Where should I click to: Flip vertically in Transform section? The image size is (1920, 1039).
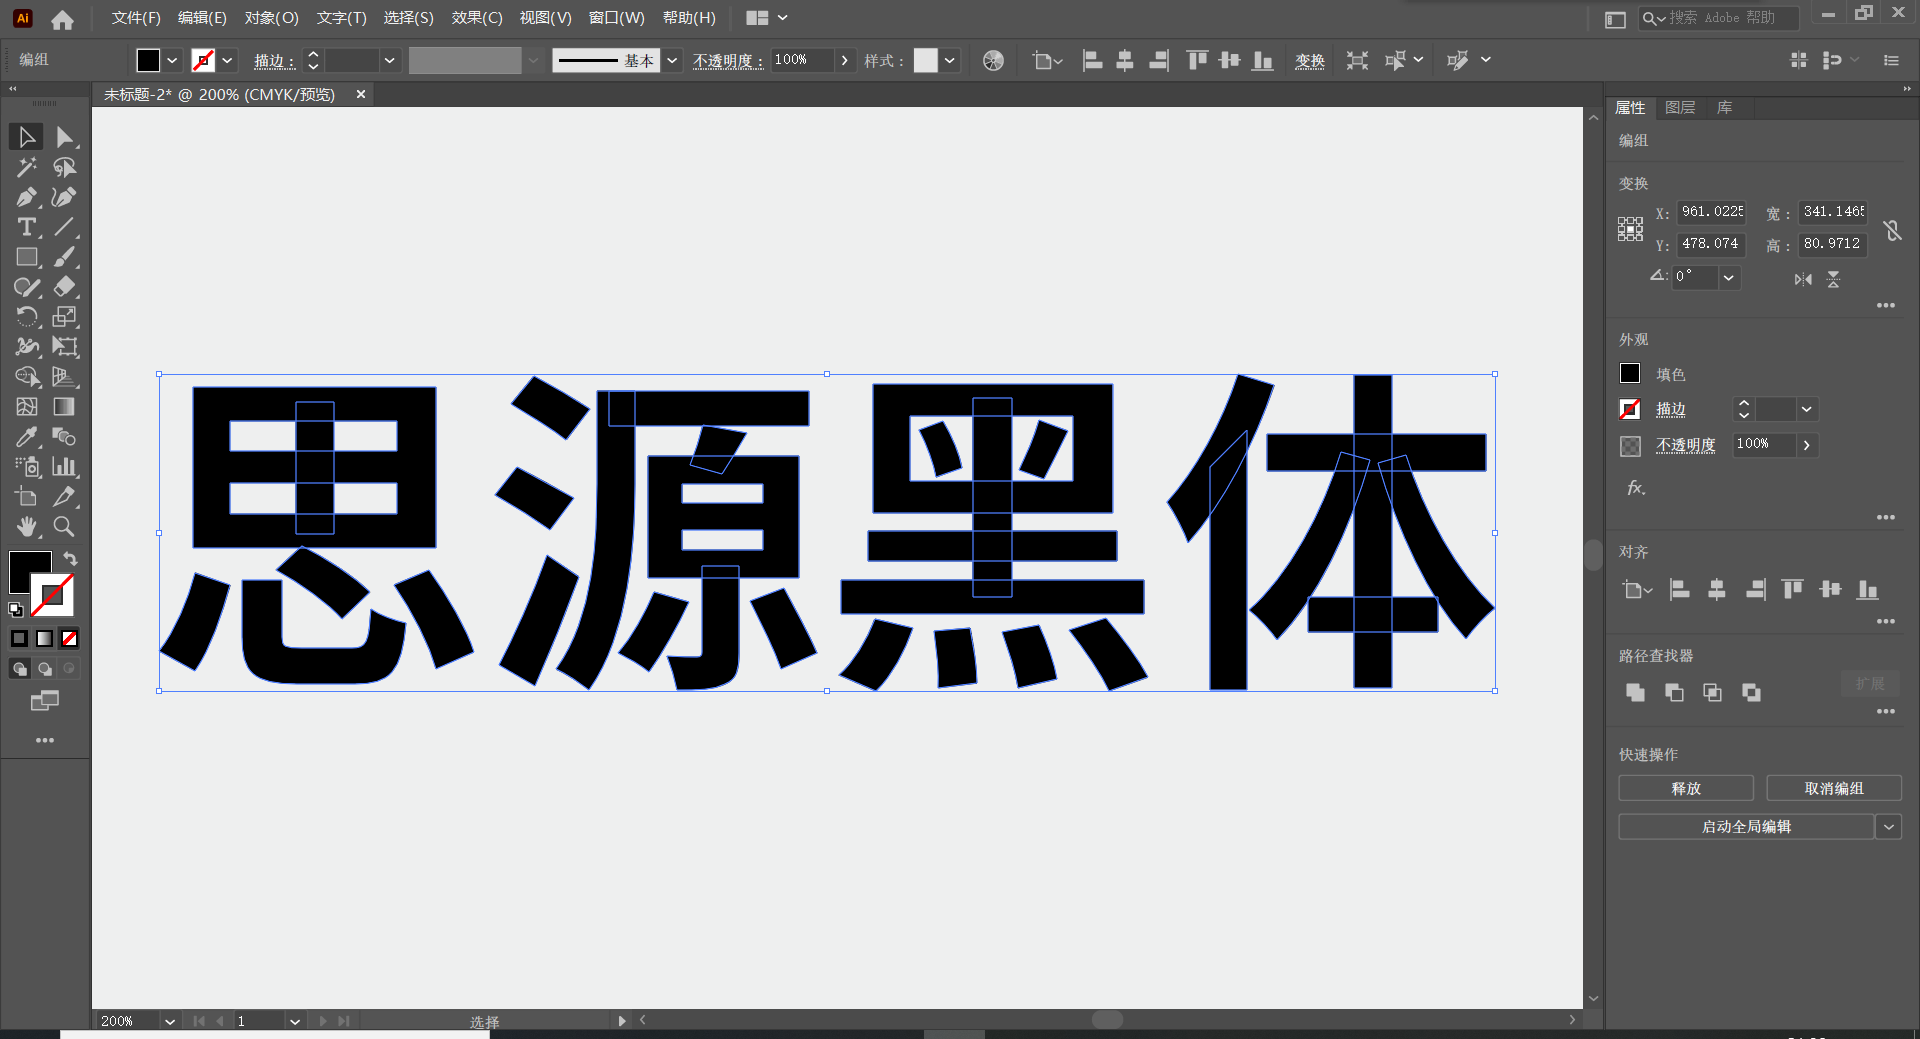(1833, 279)
